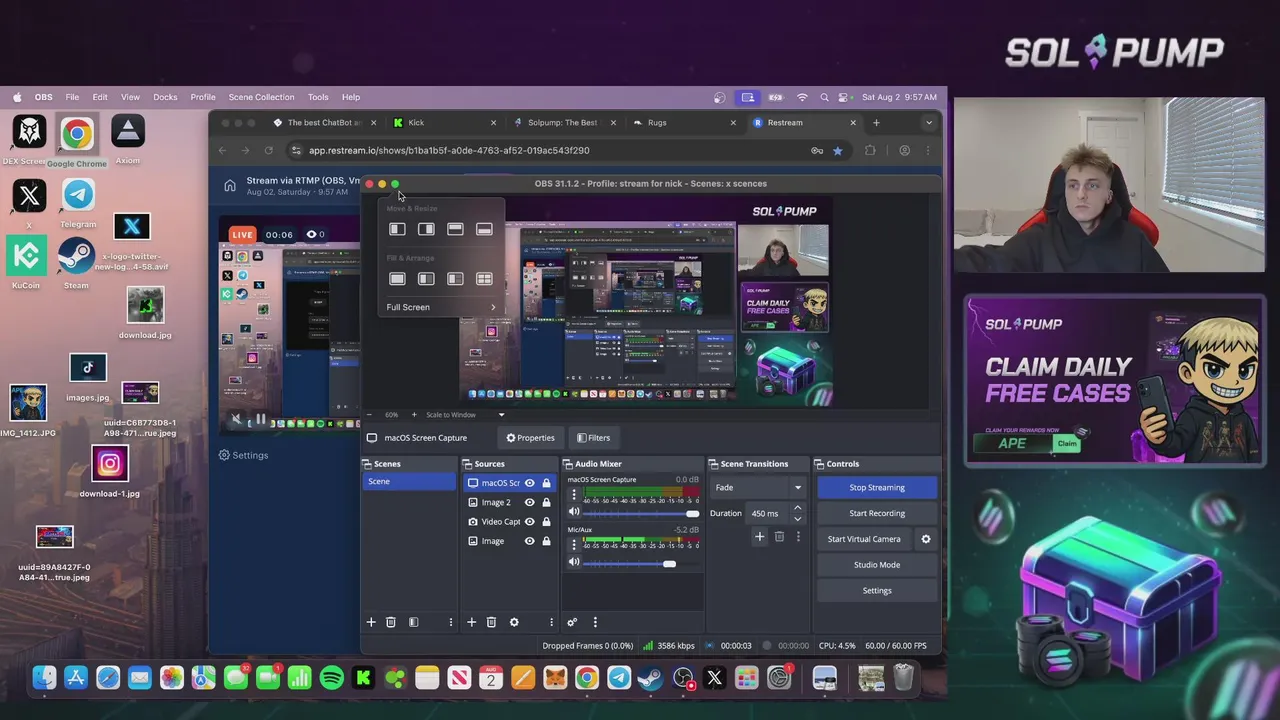1280x720 pixels.
Task: Hide the Image 2 source
Action: [x=529, y=502]
